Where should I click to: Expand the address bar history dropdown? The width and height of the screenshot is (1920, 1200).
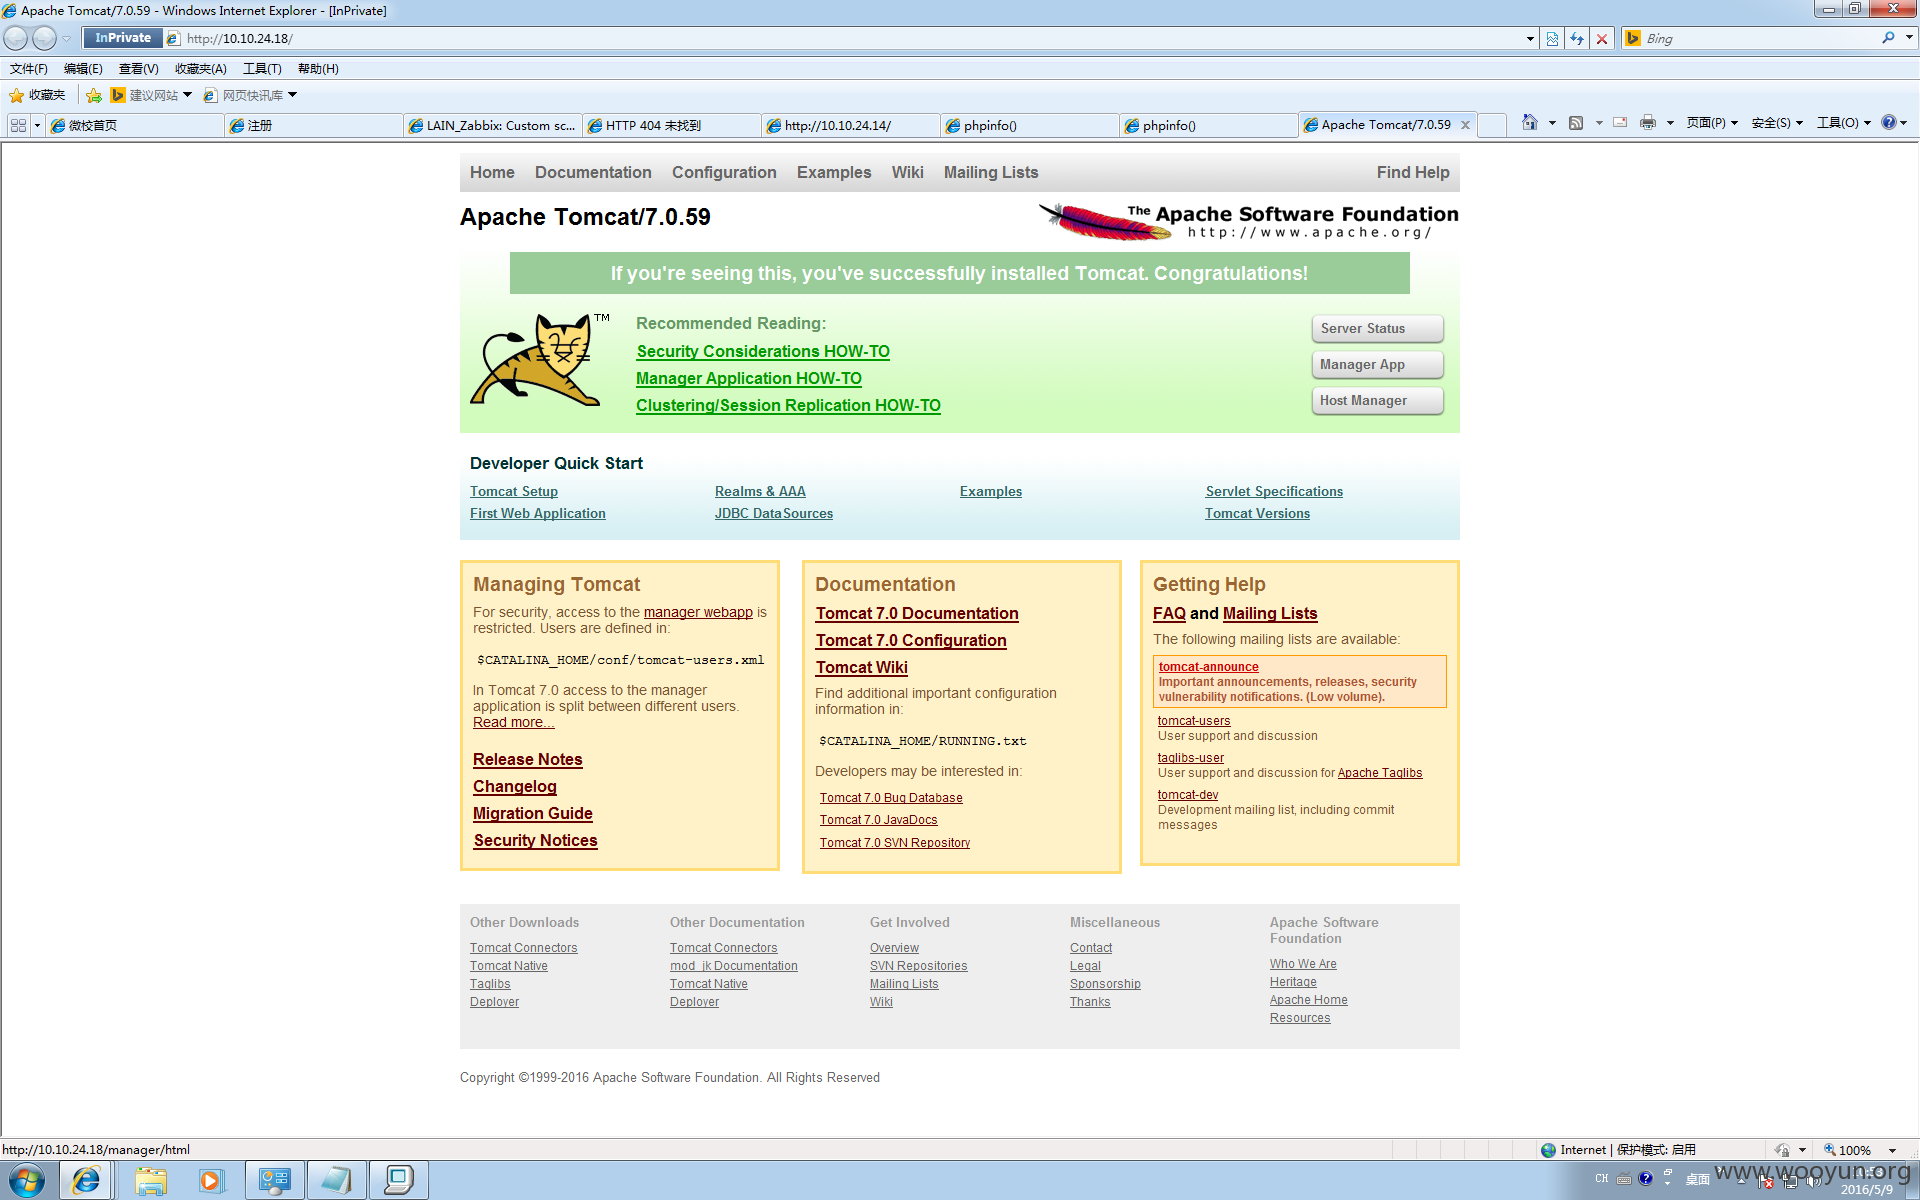(1530, 38)
